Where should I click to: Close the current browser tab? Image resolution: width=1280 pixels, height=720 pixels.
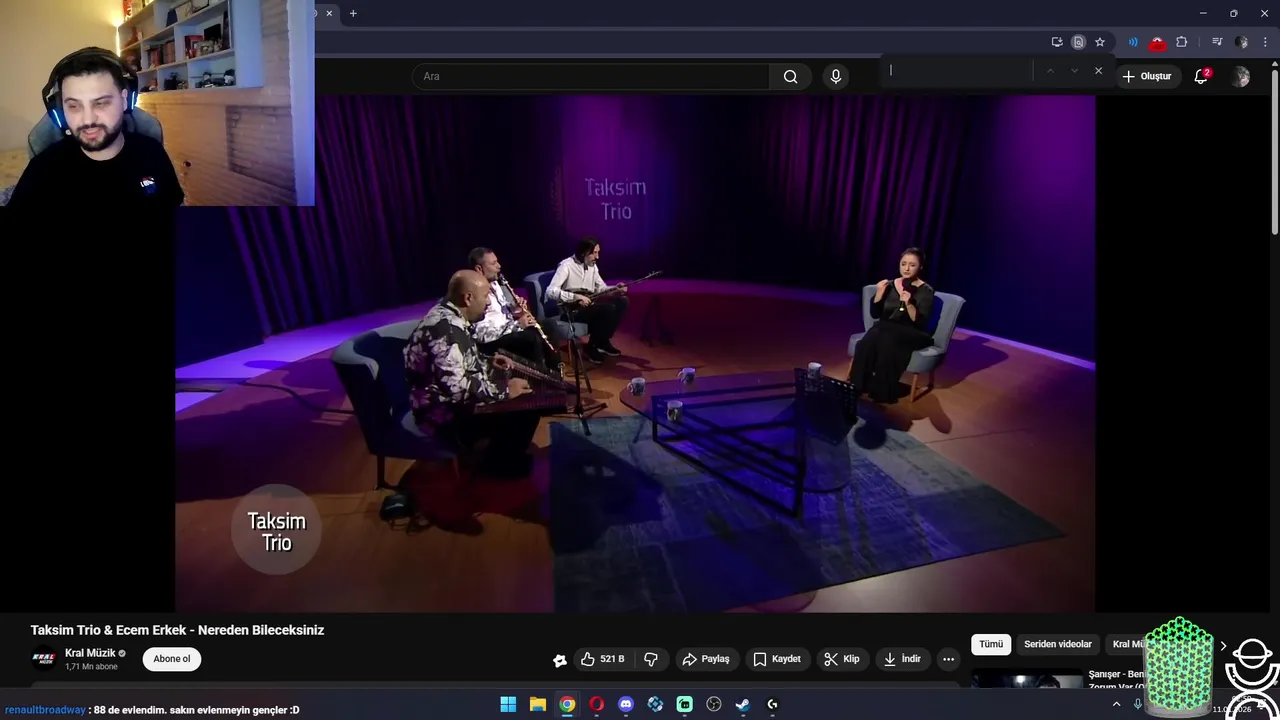pos(329,13)
